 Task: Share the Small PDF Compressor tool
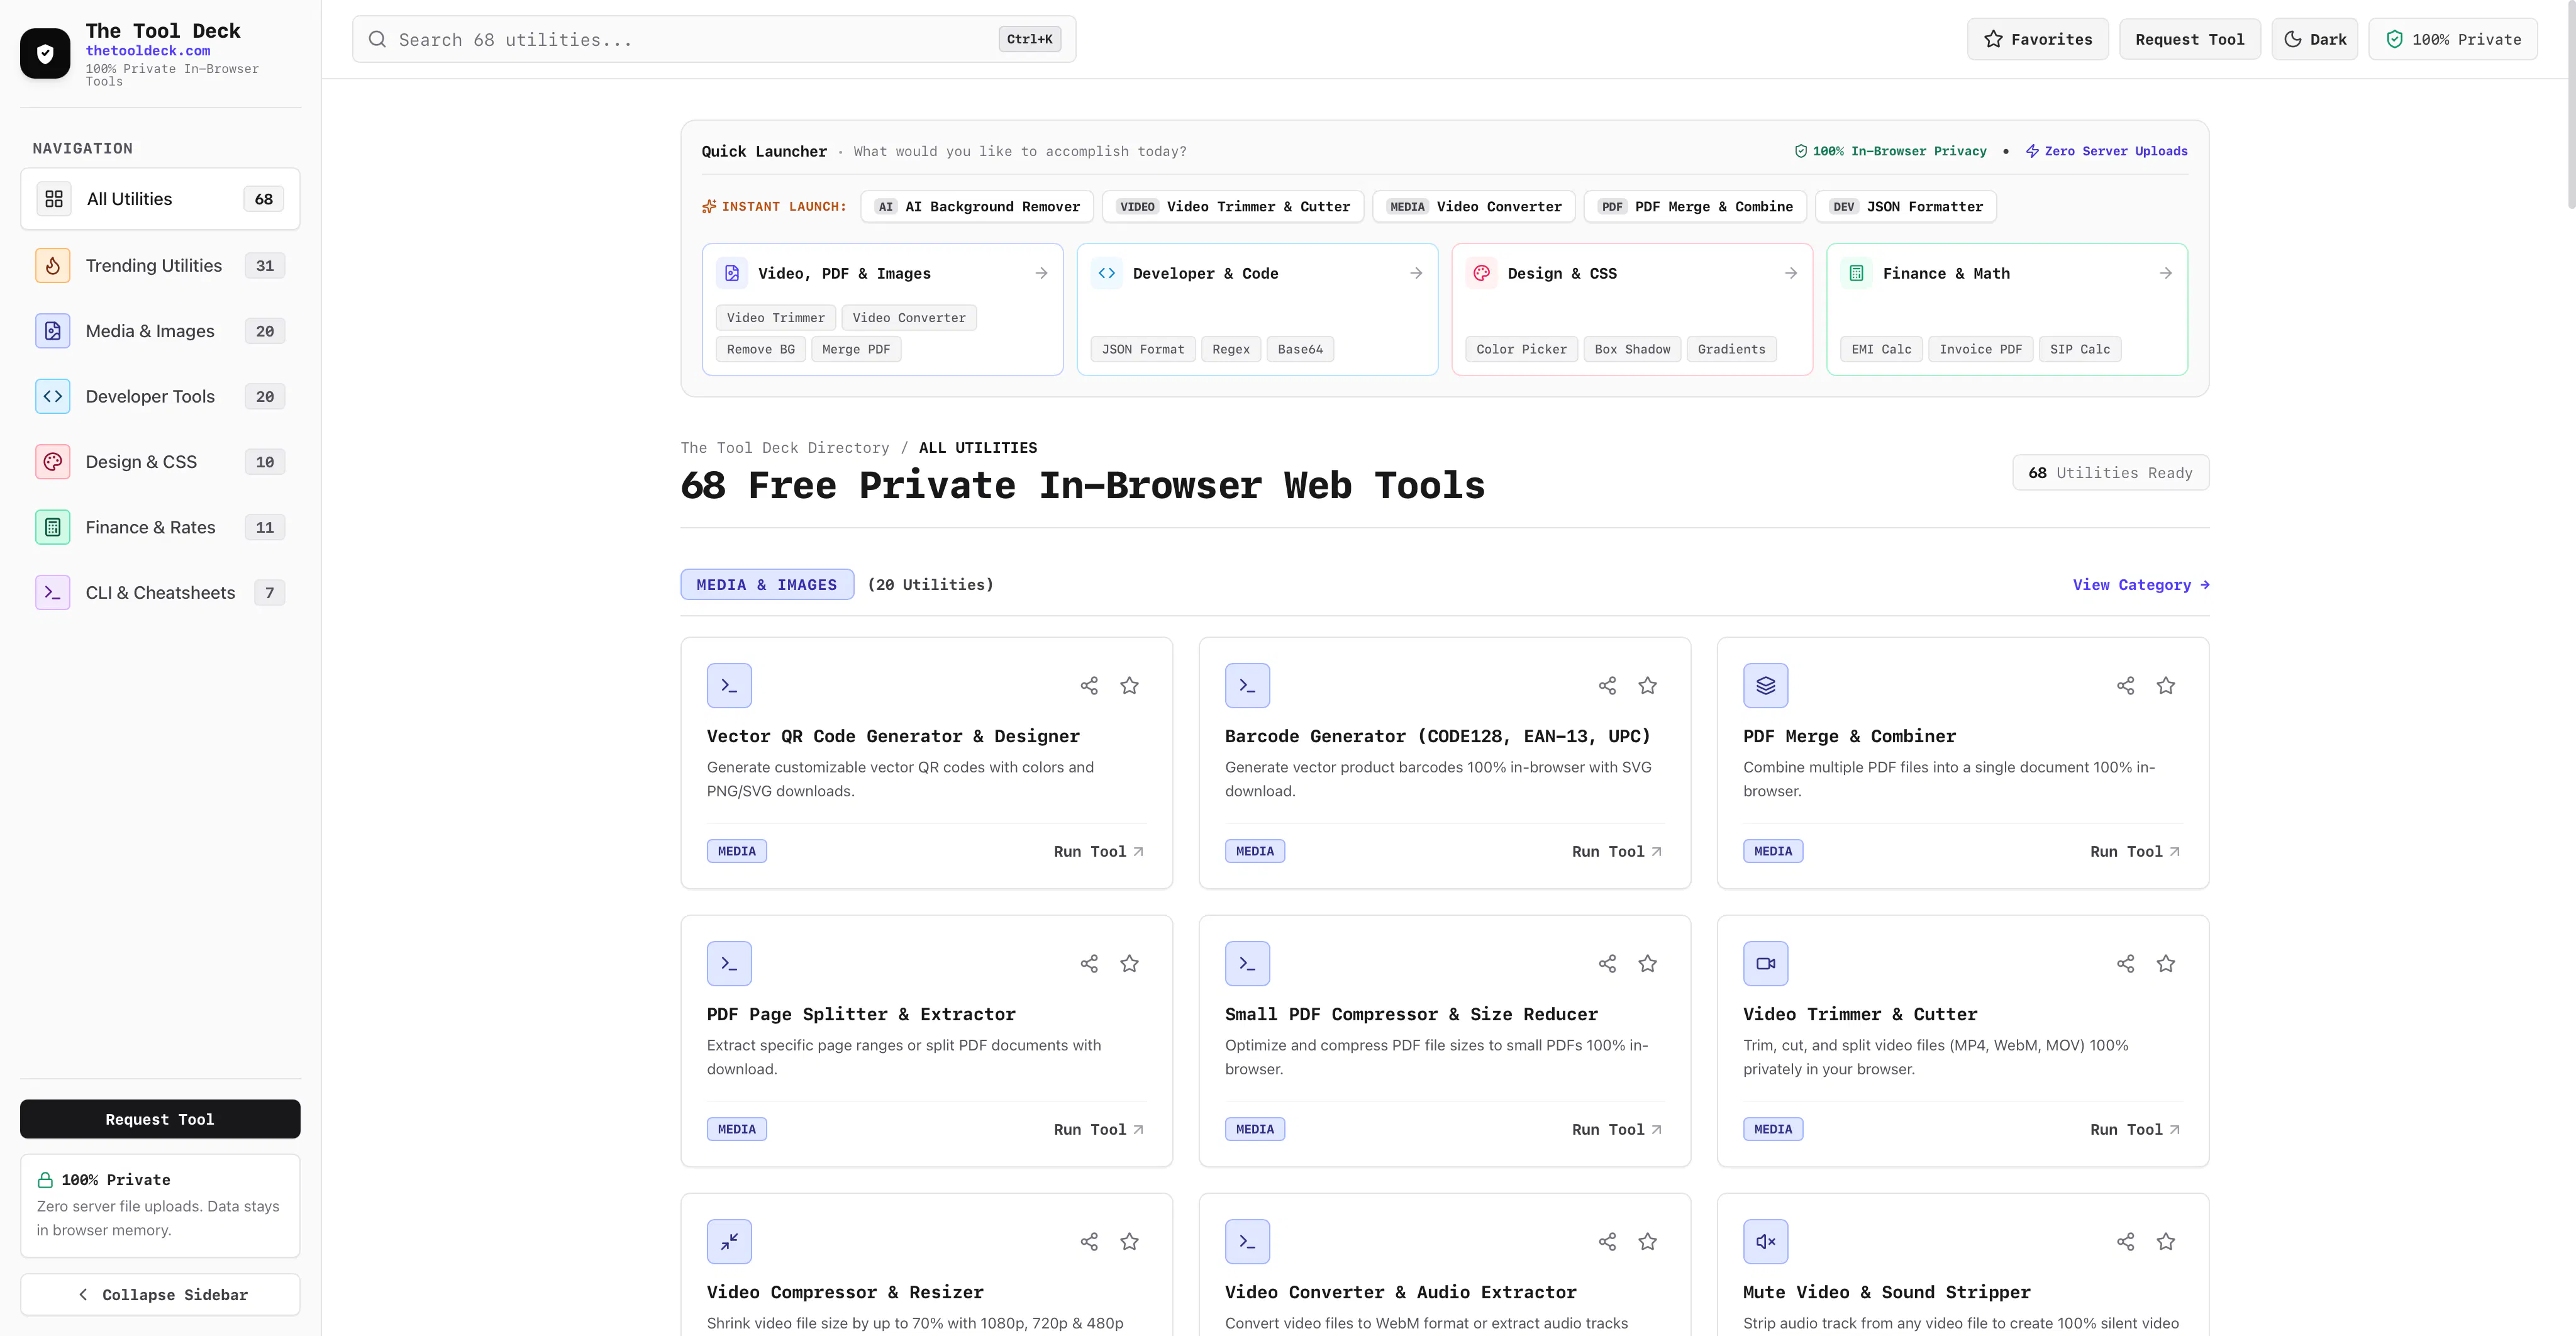coord(1607,963)
